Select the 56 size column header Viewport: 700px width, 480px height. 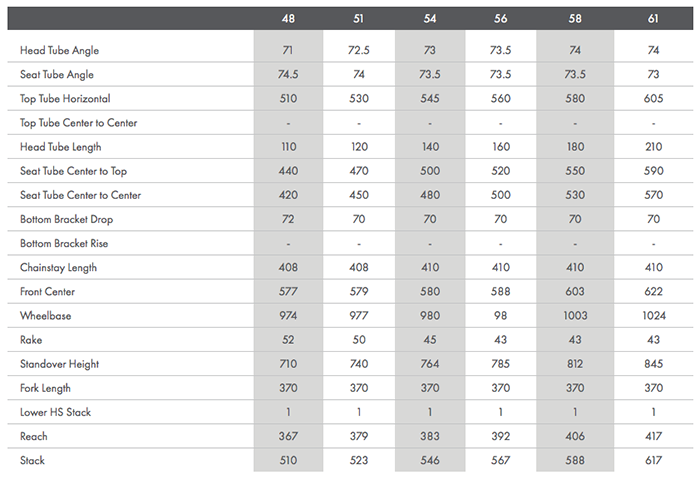[500, 18]
